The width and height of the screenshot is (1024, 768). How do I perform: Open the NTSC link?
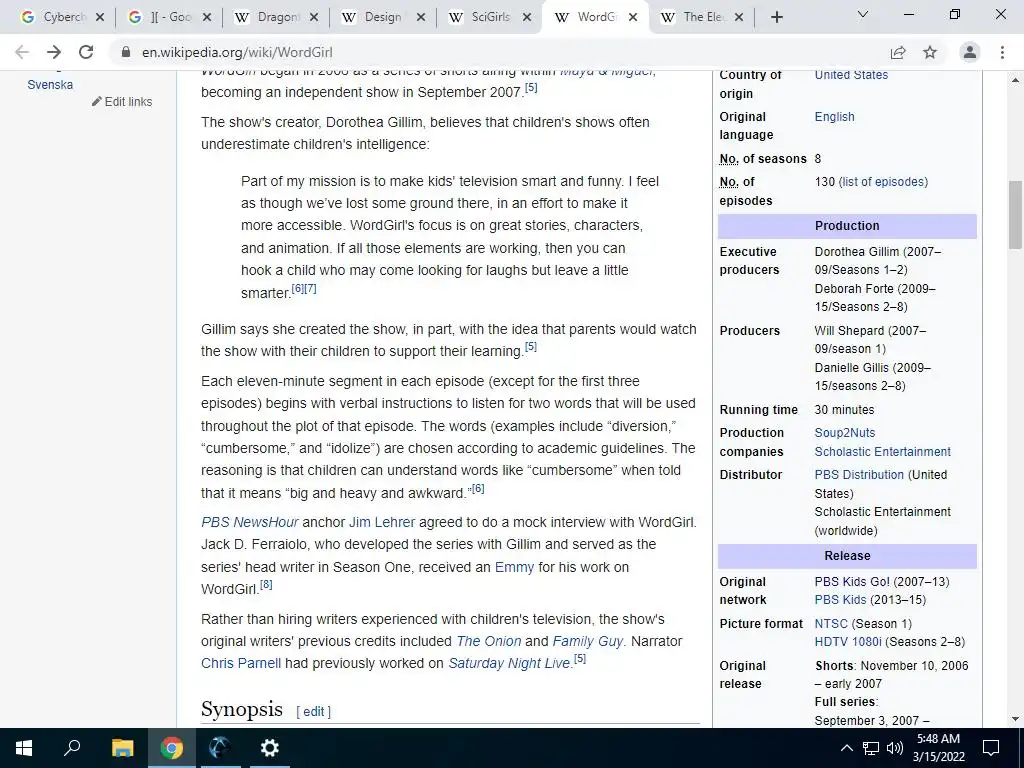click(x=831, y=624)
